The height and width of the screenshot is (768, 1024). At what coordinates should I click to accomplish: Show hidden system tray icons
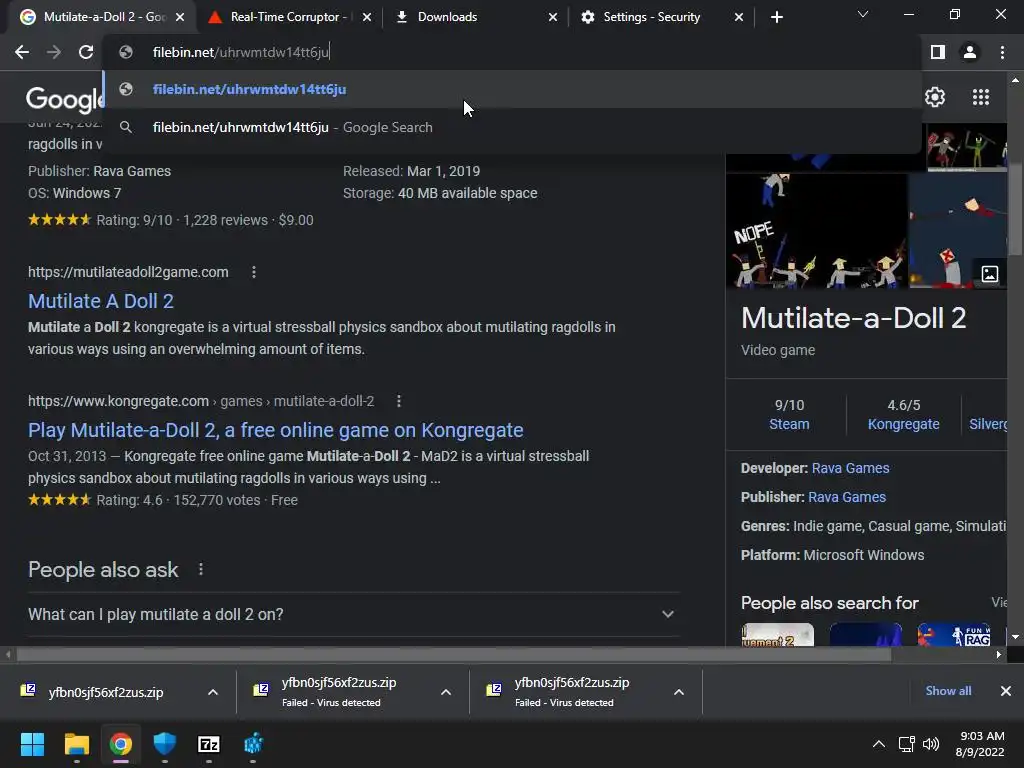click(x=879, y=744)
